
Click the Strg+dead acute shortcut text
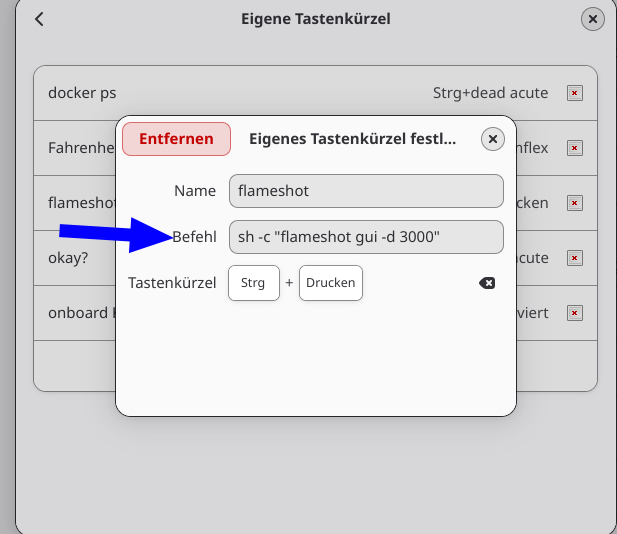(490, 93)
